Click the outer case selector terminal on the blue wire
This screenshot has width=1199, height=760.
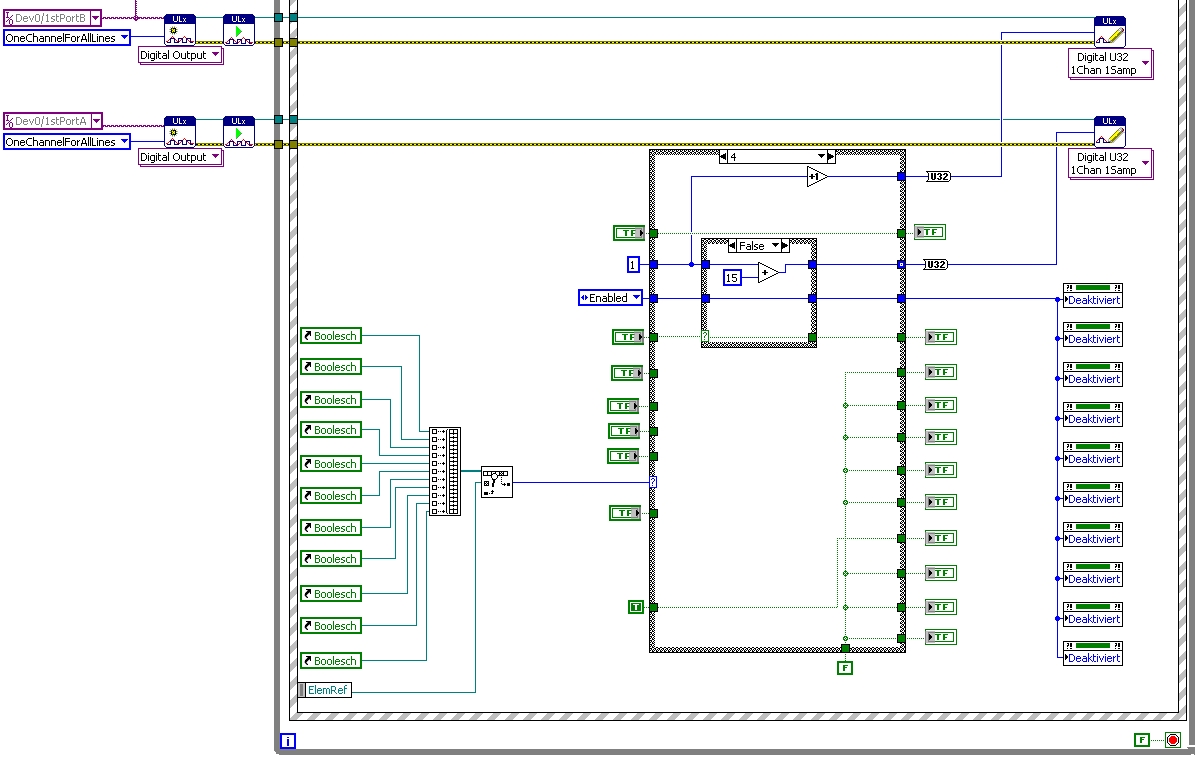pos(653,482)
